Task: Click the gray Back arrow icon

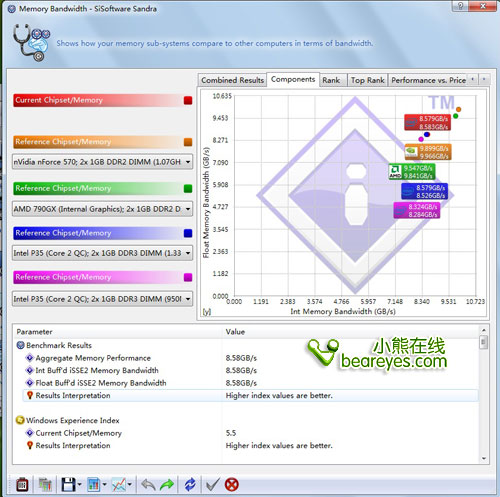Action: coord(148,484)
